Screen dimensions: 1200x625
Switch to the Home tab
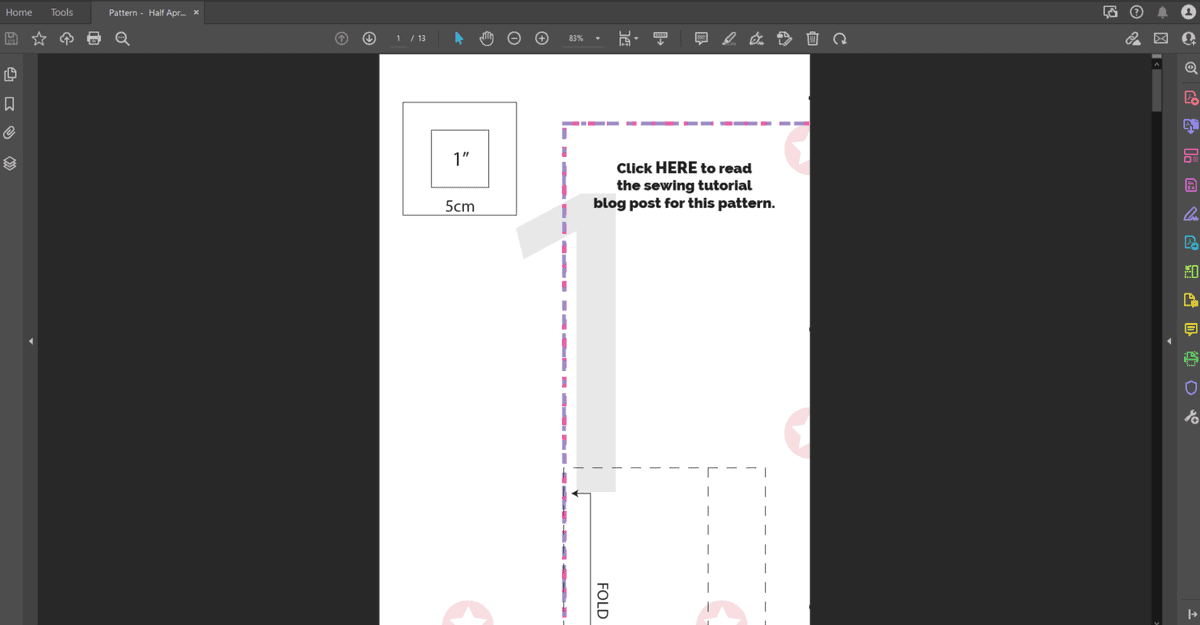[18, 12]
